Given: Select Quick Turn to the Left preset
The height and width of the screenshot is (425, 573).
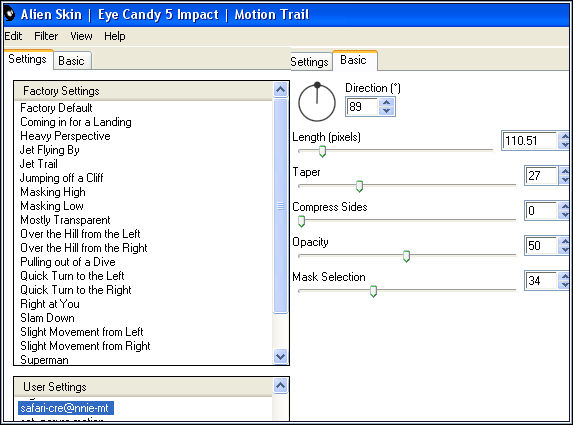Looking at the screenshot, I should 72,276.
